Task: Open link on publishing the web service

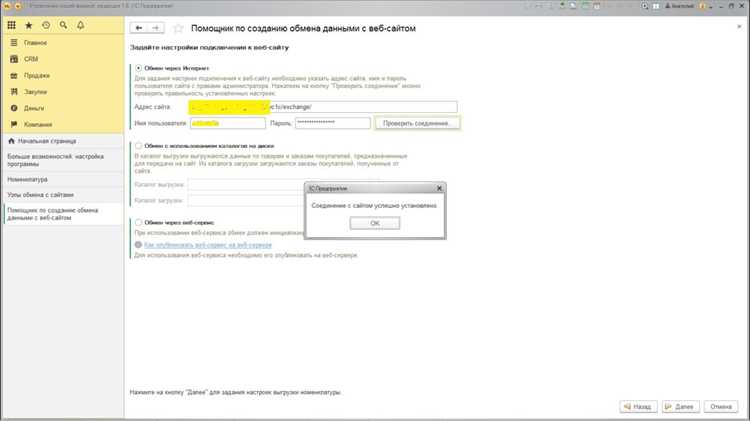Action: pos(208,245)
